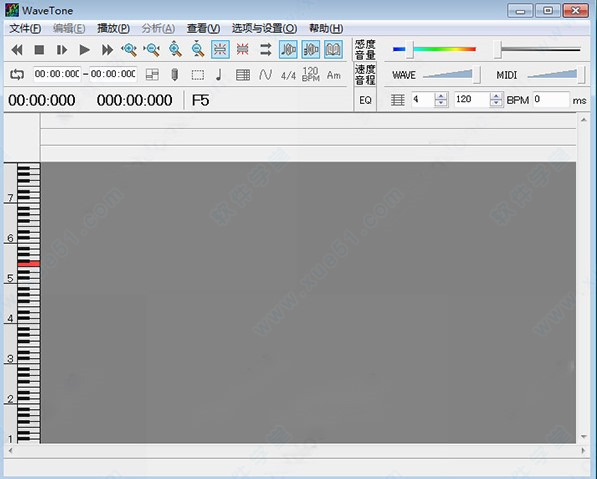Decrease the beats value with down arrow
This screenshot has height=479, width=597.
(441, 103)
